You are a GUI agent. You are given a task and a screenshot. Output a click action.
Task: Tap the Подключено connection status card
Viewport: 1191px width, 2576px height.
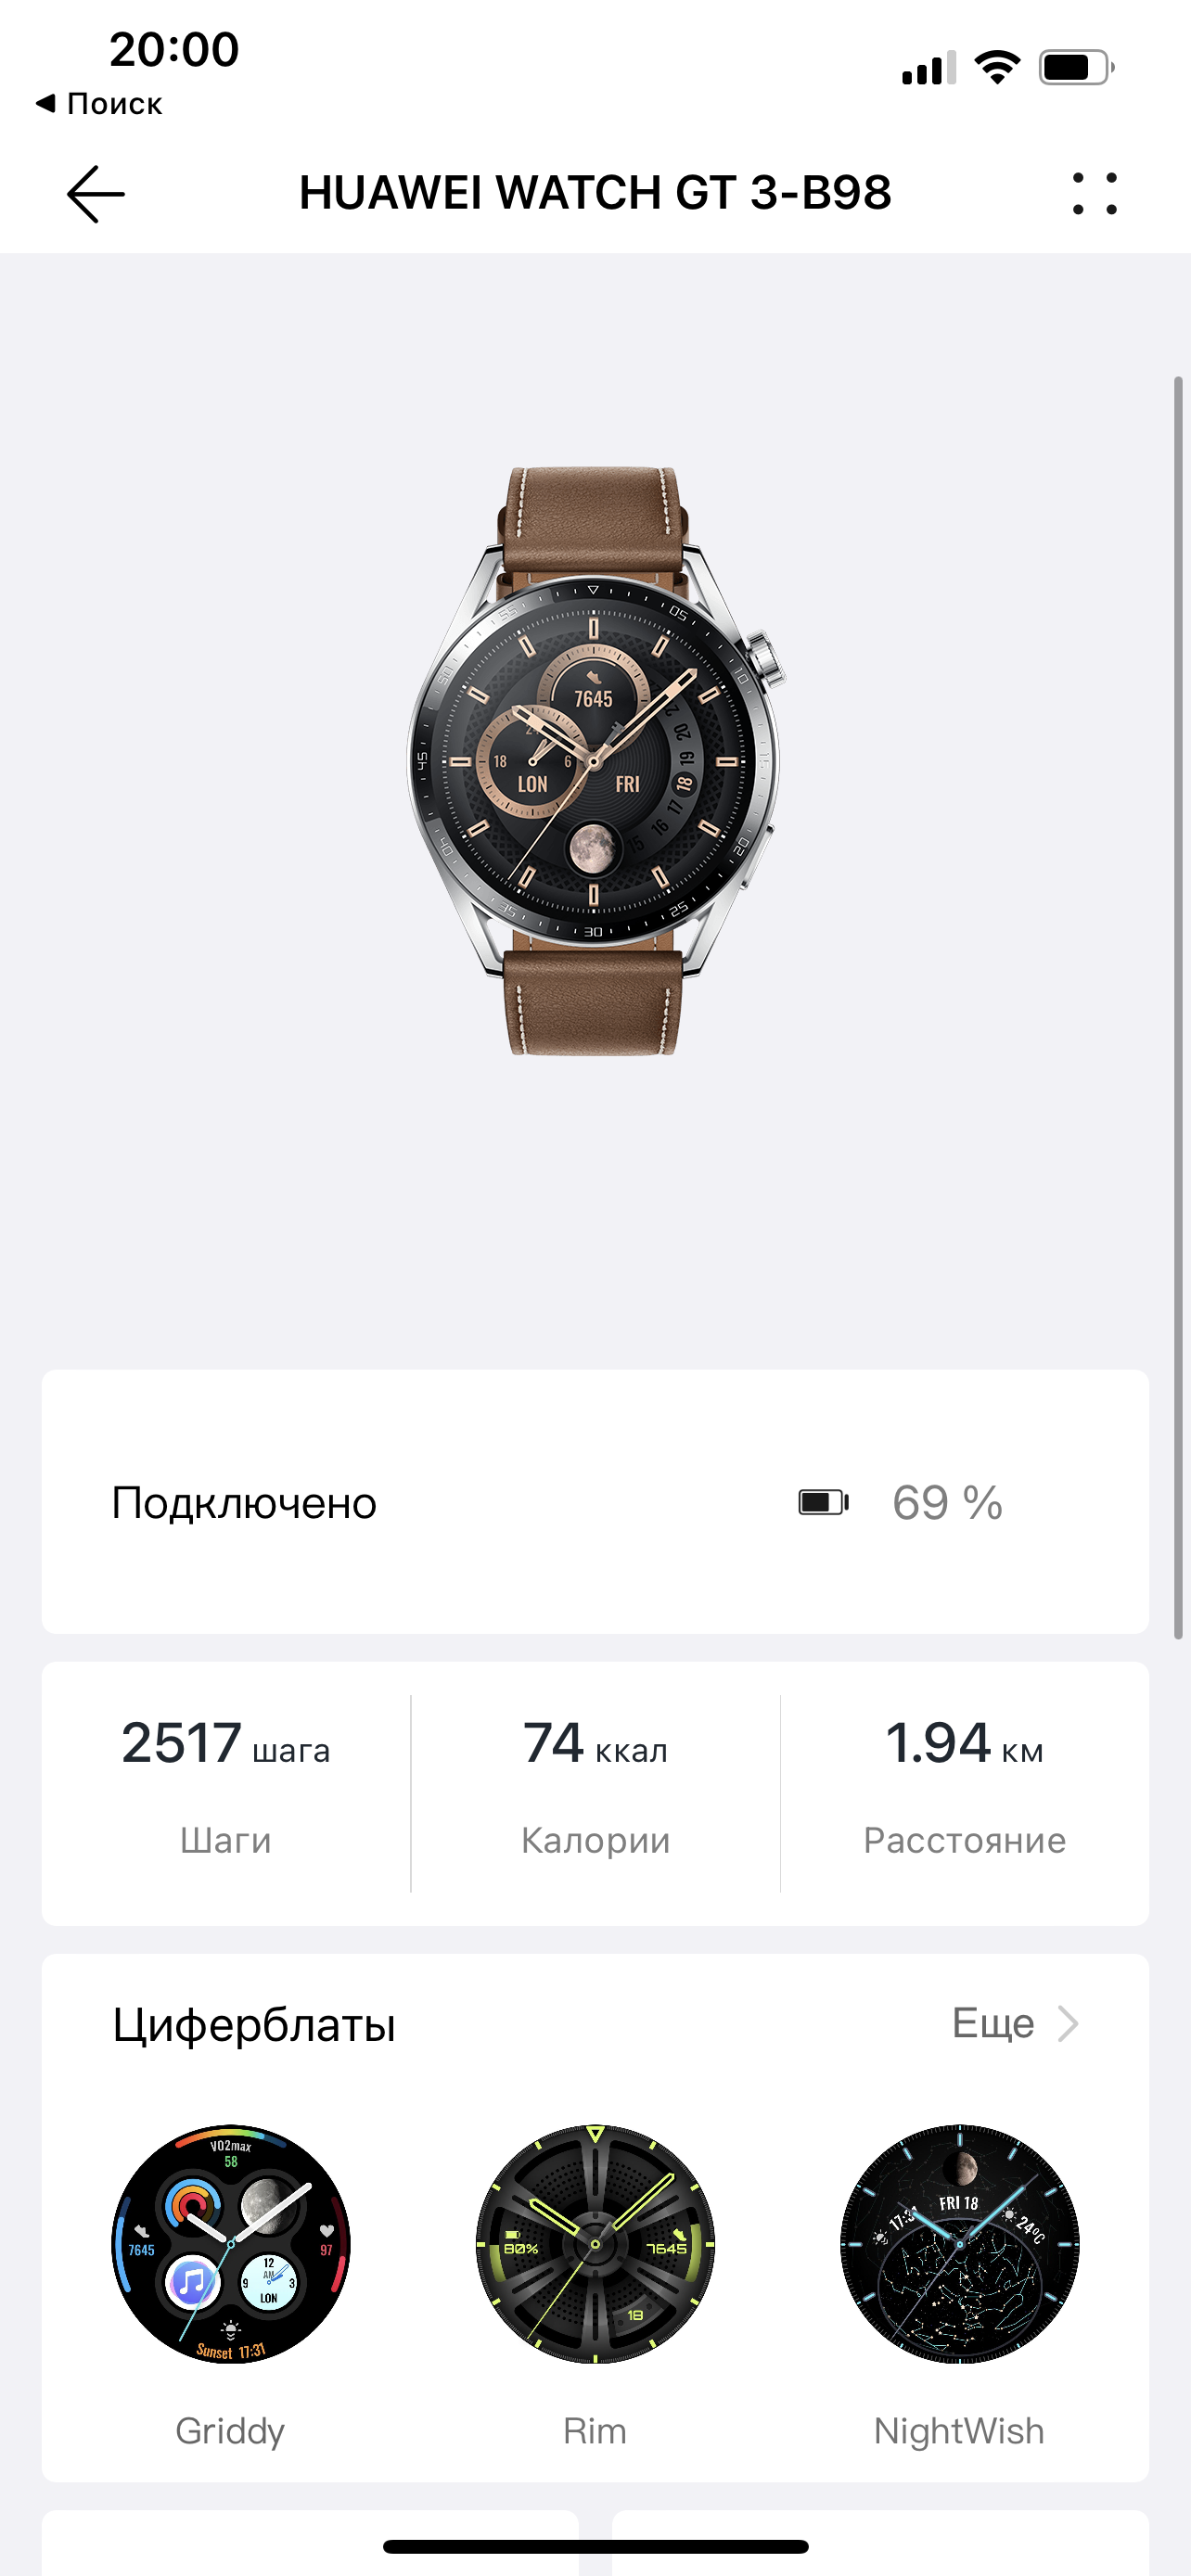(x=595, y=1502)
